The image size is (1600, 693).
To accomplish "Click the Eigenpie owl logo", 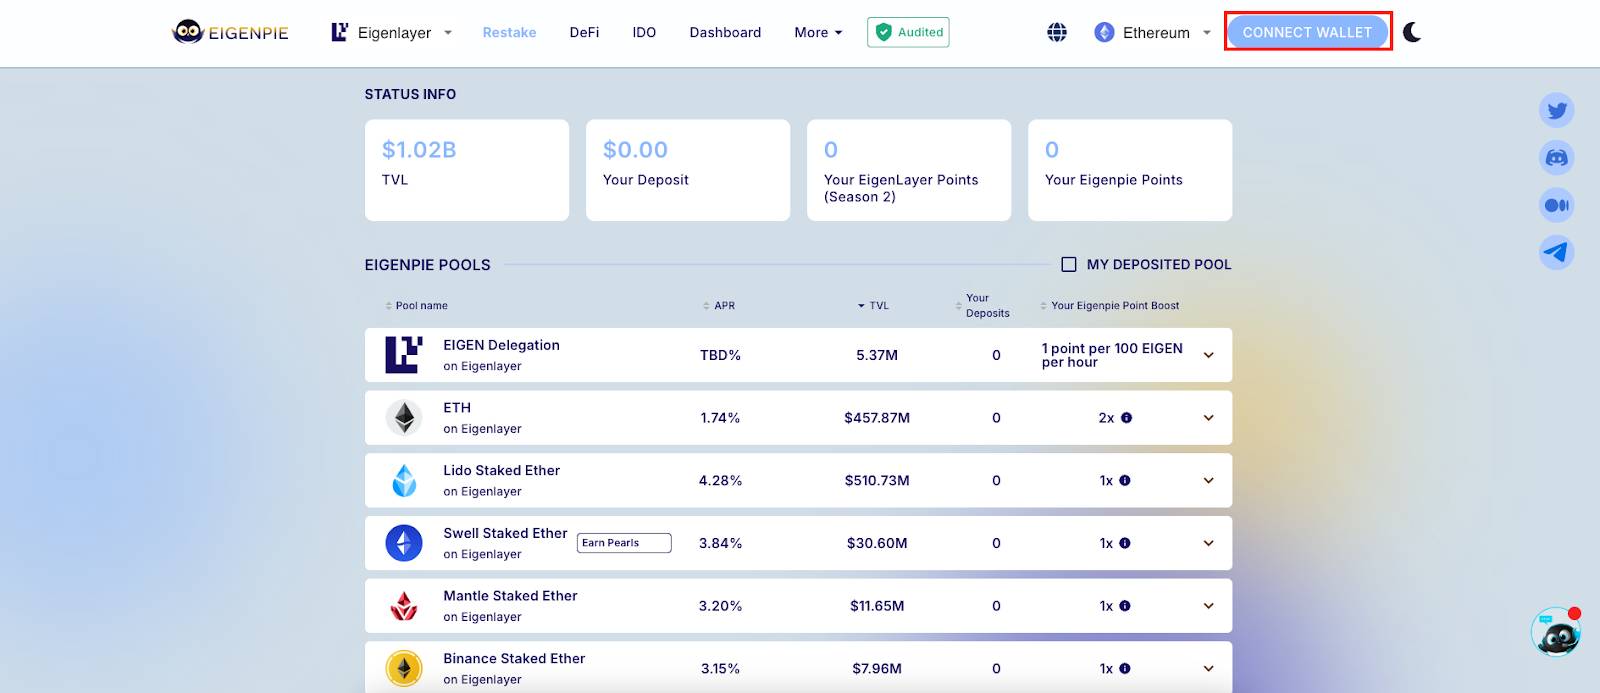I will 230,32.
